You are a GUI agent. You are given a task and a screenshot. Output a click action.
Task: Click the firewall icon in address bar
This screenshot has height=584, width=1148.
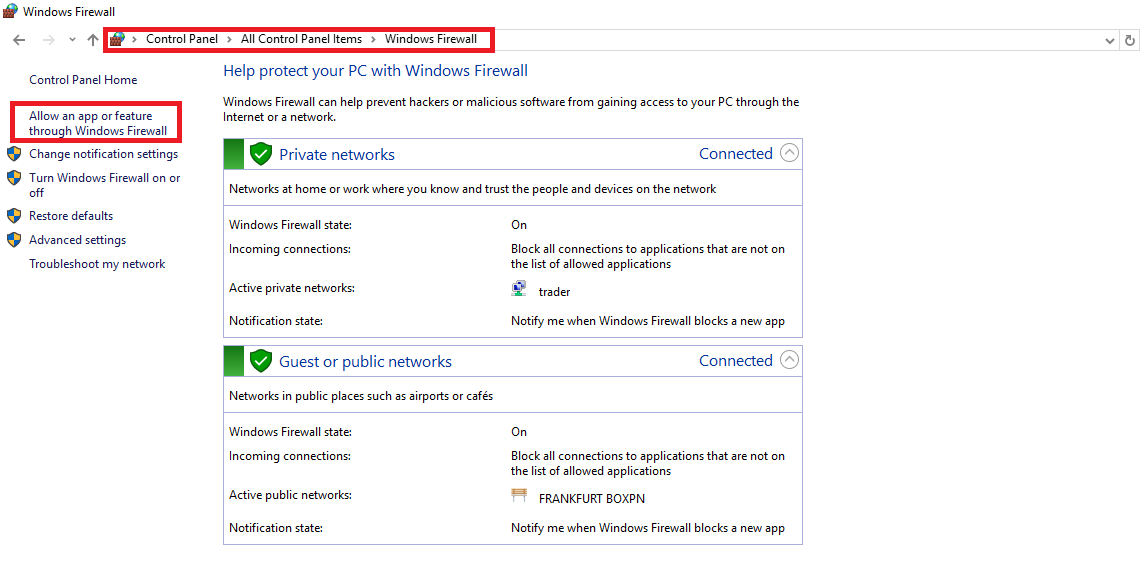tap(117, 40)
